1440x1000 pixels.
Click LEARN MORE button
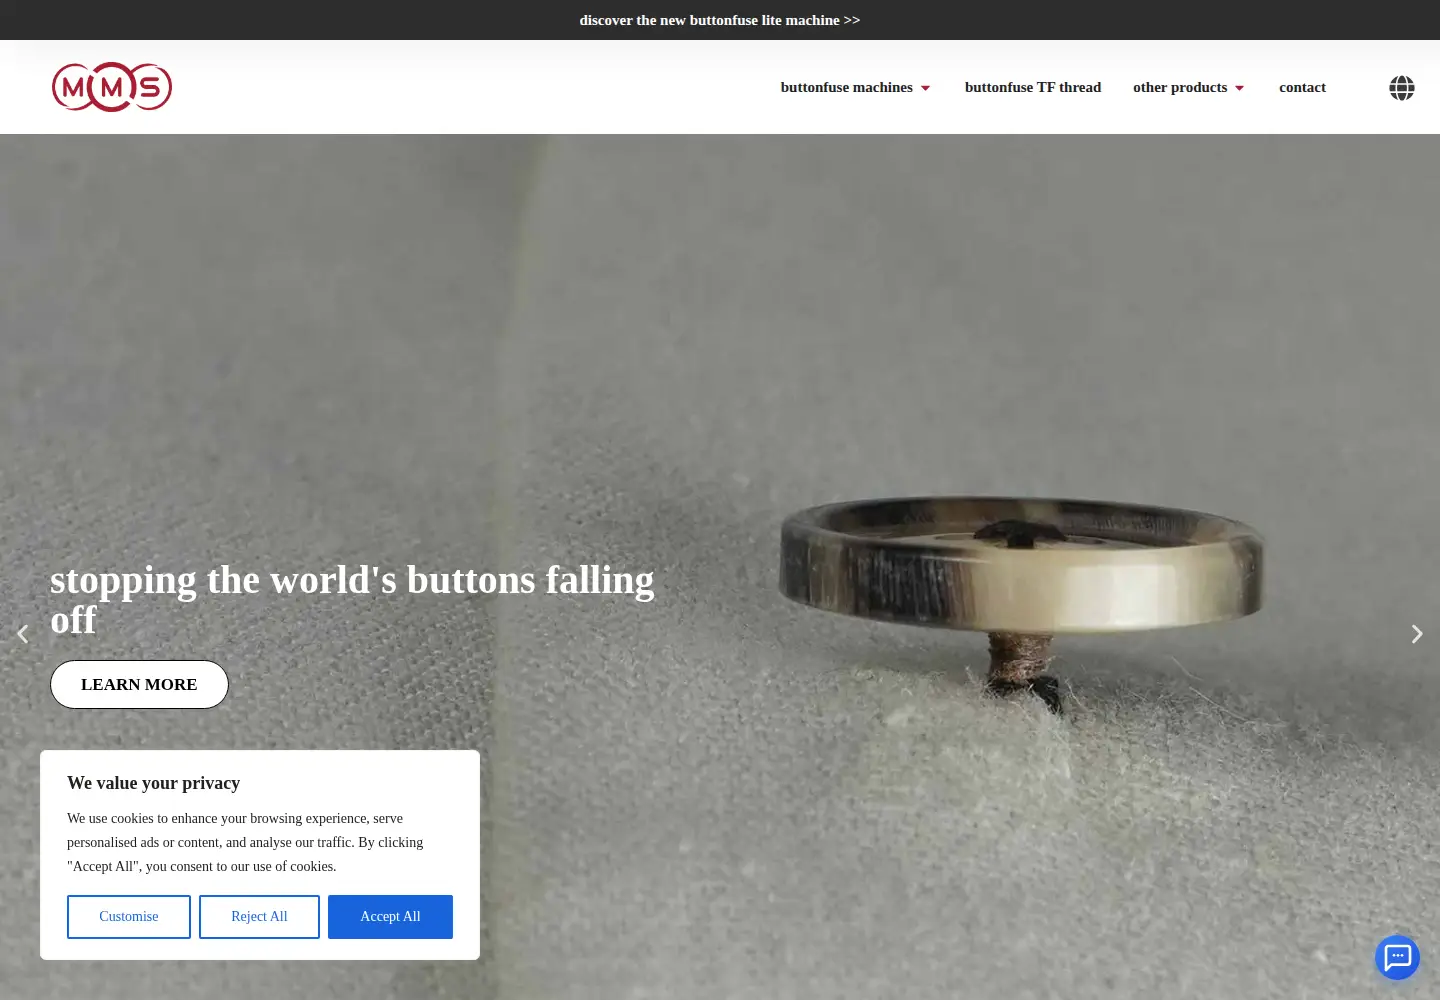tap(139, 684)
